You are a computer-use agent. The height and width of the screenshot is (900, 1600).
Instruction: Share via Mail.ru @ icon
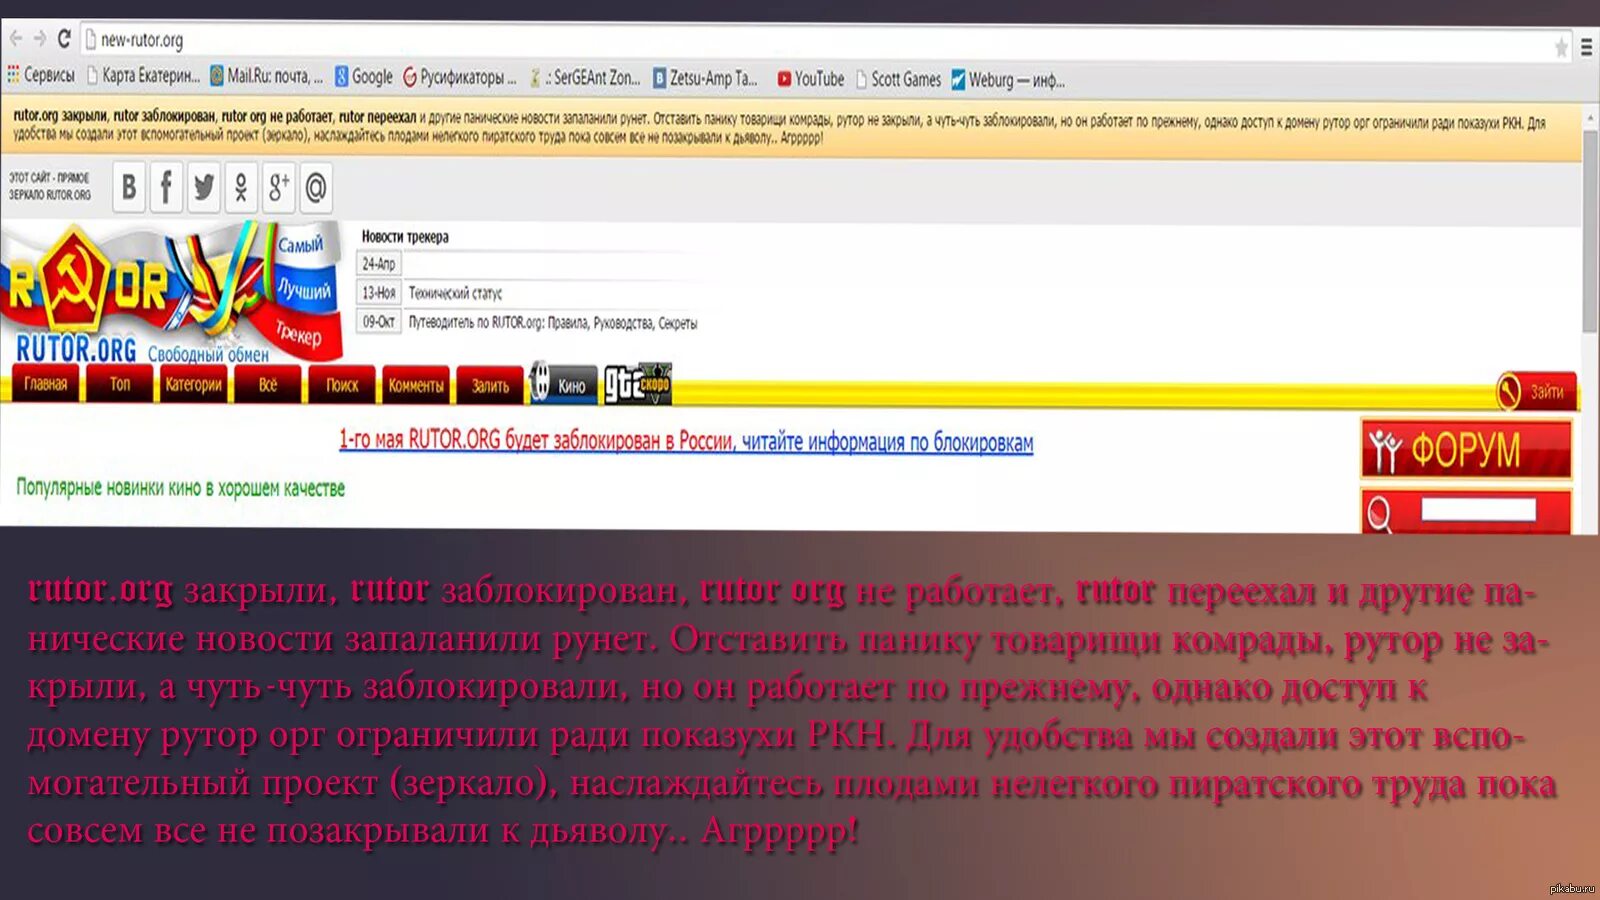(315, 187)
